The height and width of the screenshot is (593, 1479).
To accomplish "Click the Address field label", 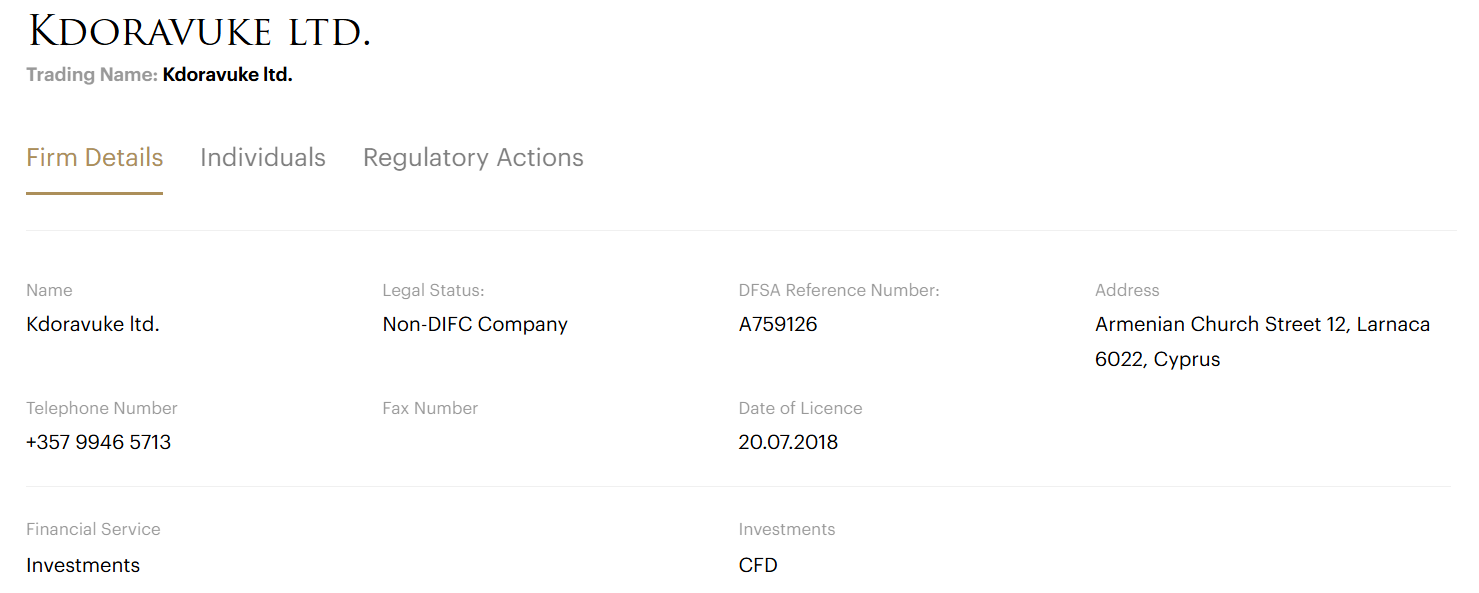I will [x=1127, y=291].
